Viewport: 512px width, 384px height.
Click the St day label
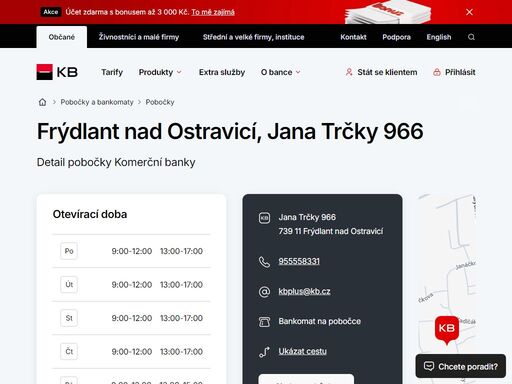pos(69,318)
